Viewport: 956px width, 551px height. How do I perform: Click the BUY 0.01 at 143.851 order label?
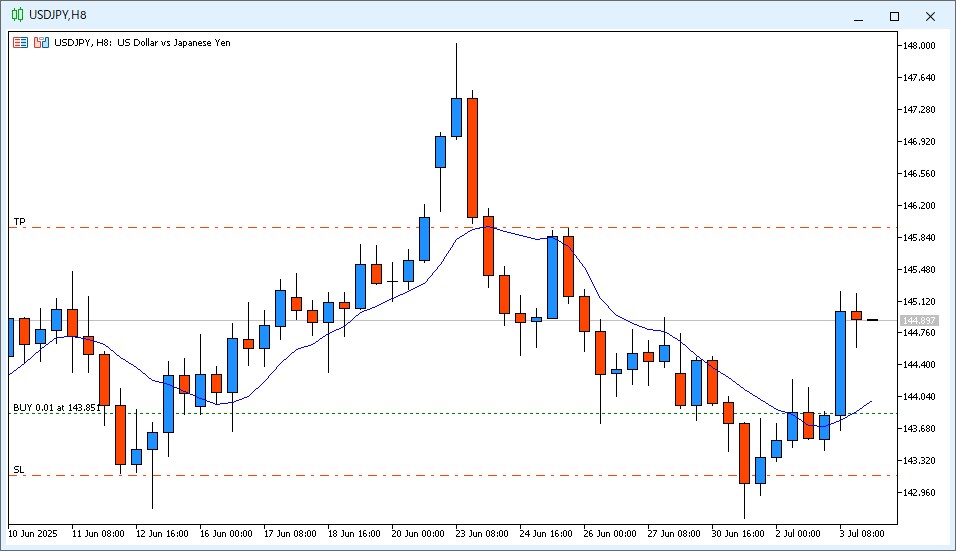(x=57, y=407)
